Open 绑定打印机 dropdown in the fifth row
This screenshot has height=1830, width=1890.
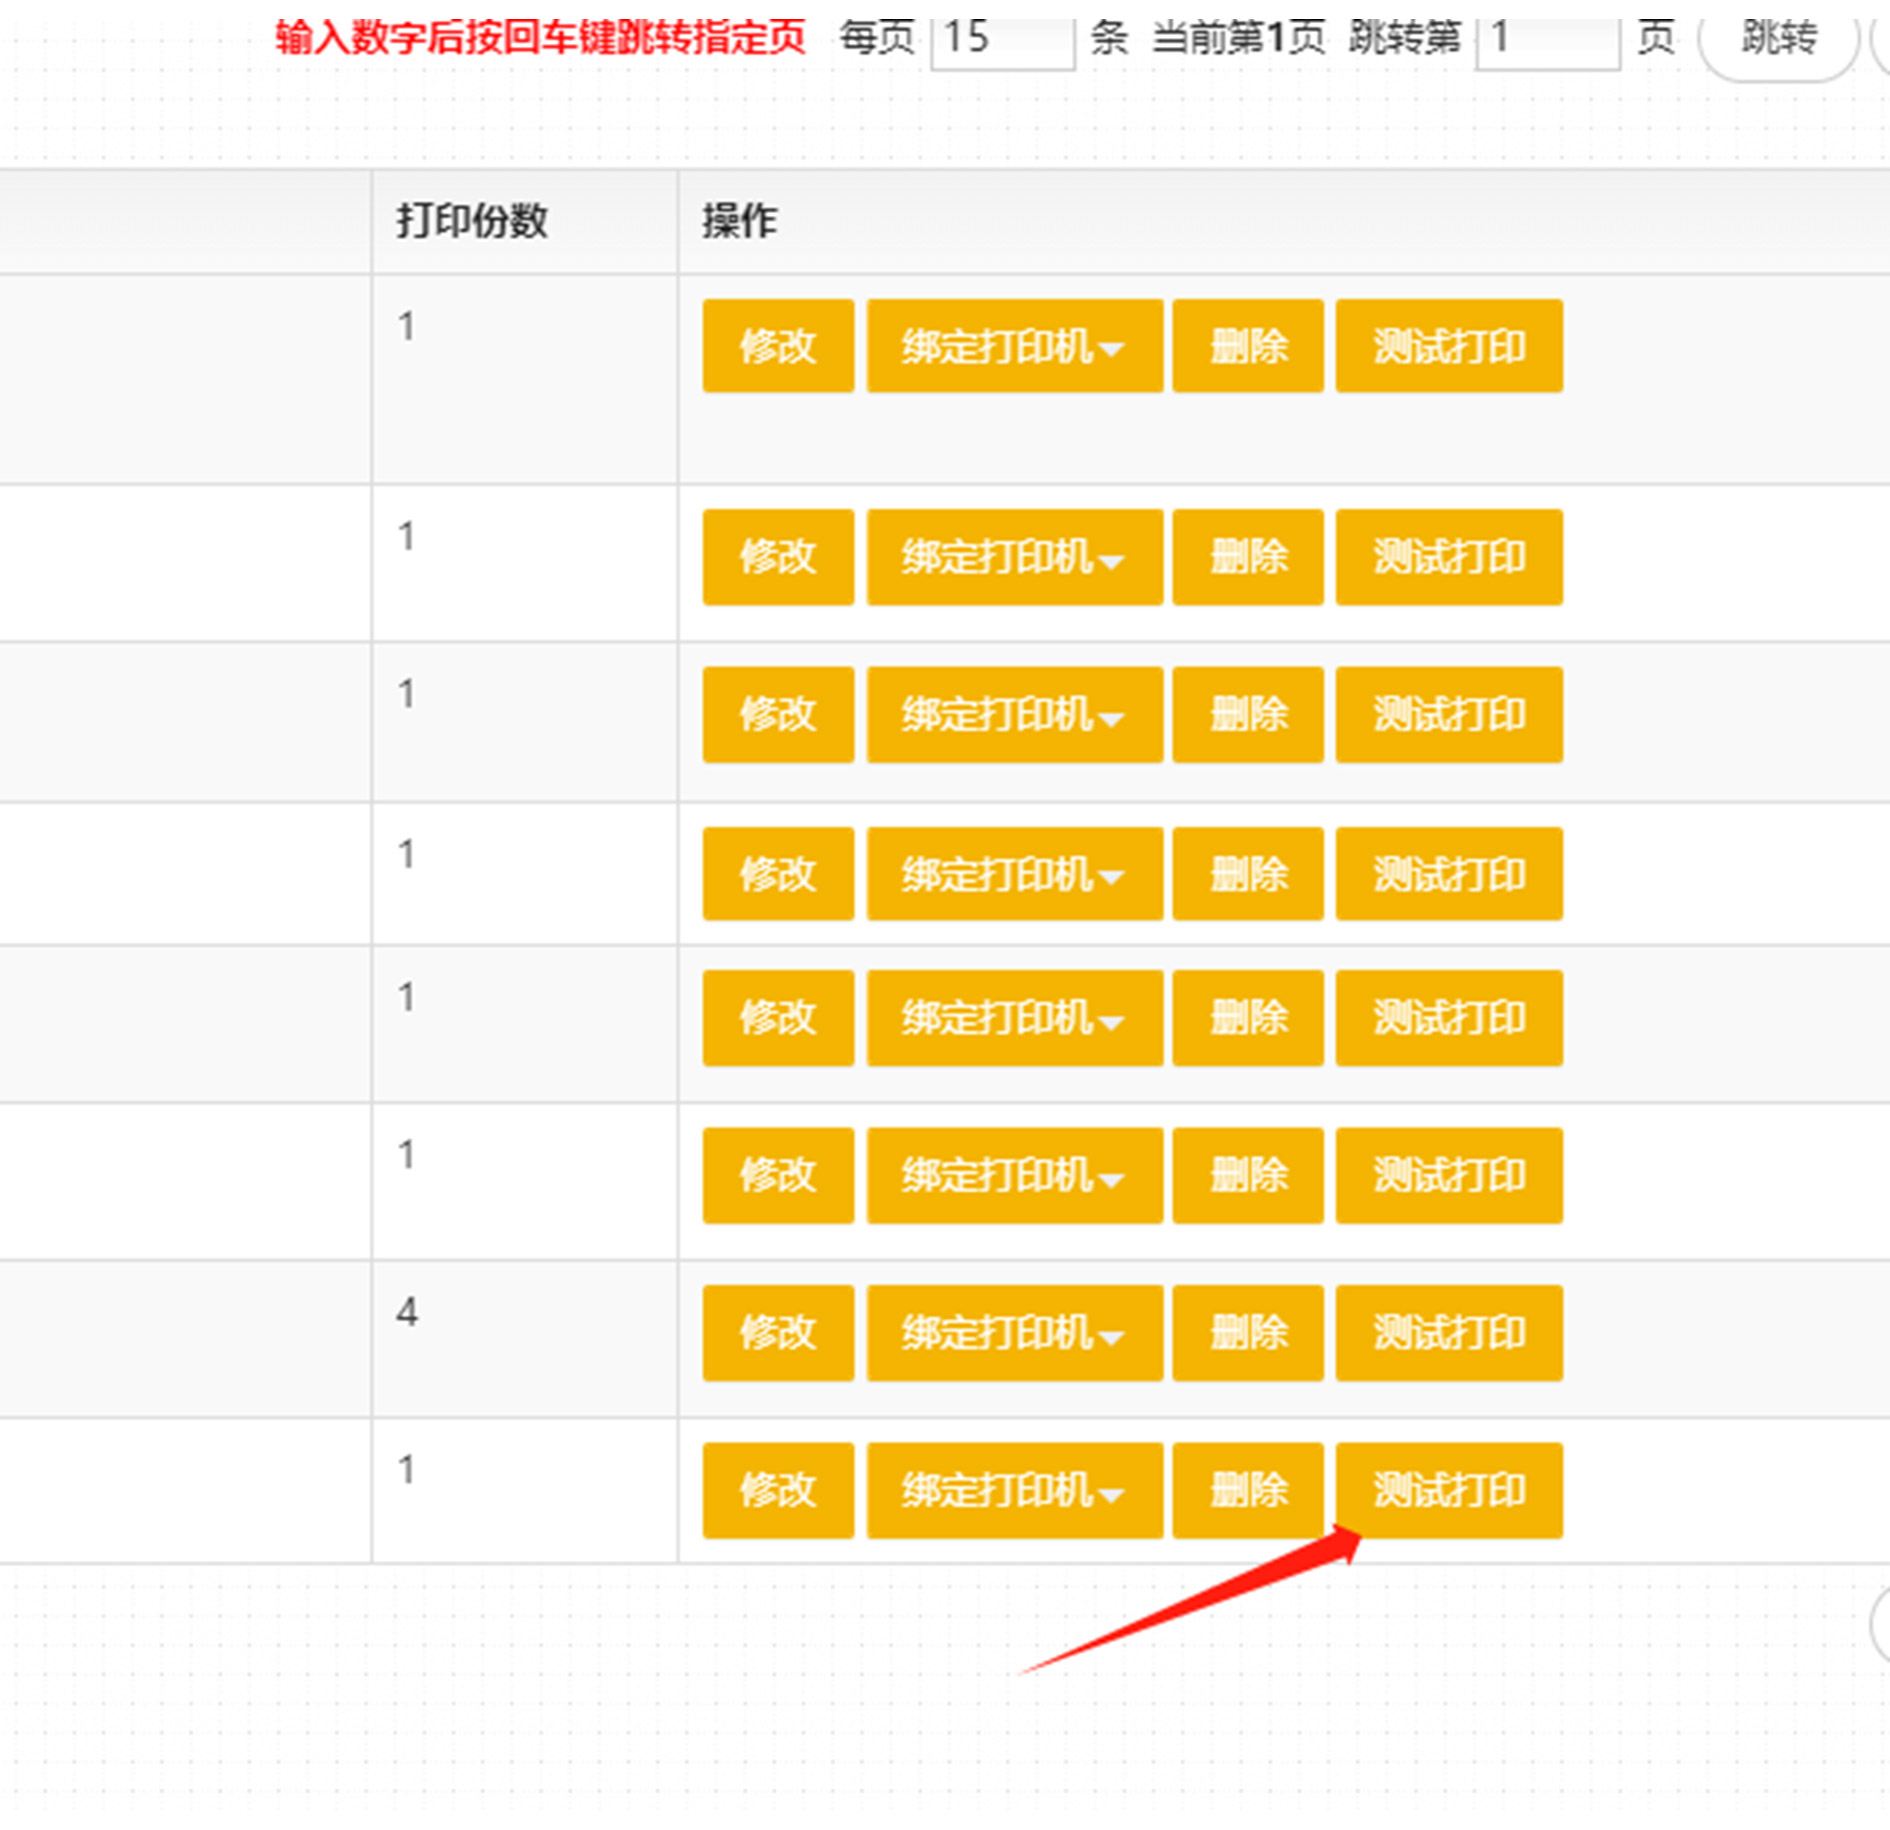(1014, 1017)
